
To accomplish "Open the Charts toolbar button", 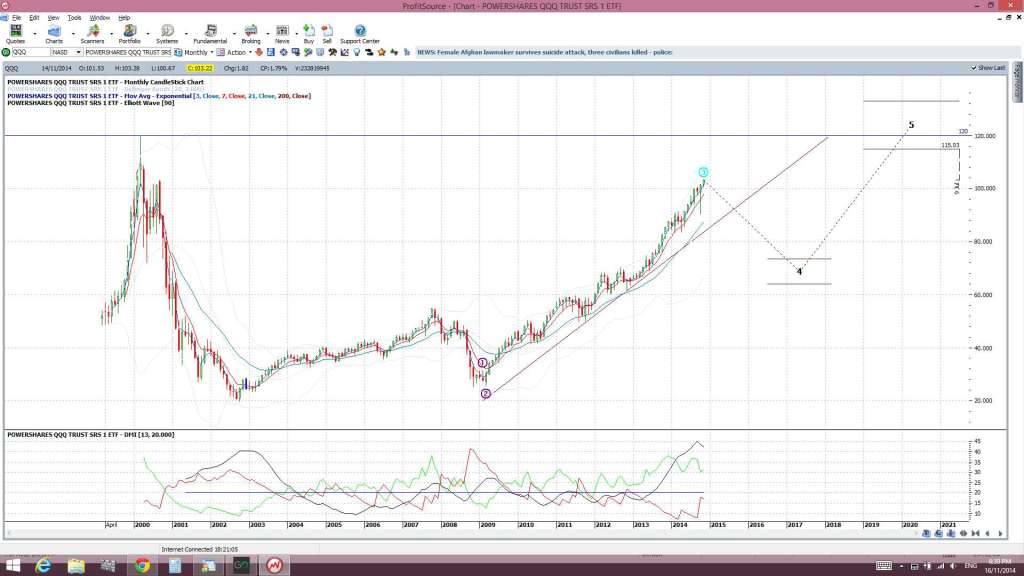I will [54, 33].
